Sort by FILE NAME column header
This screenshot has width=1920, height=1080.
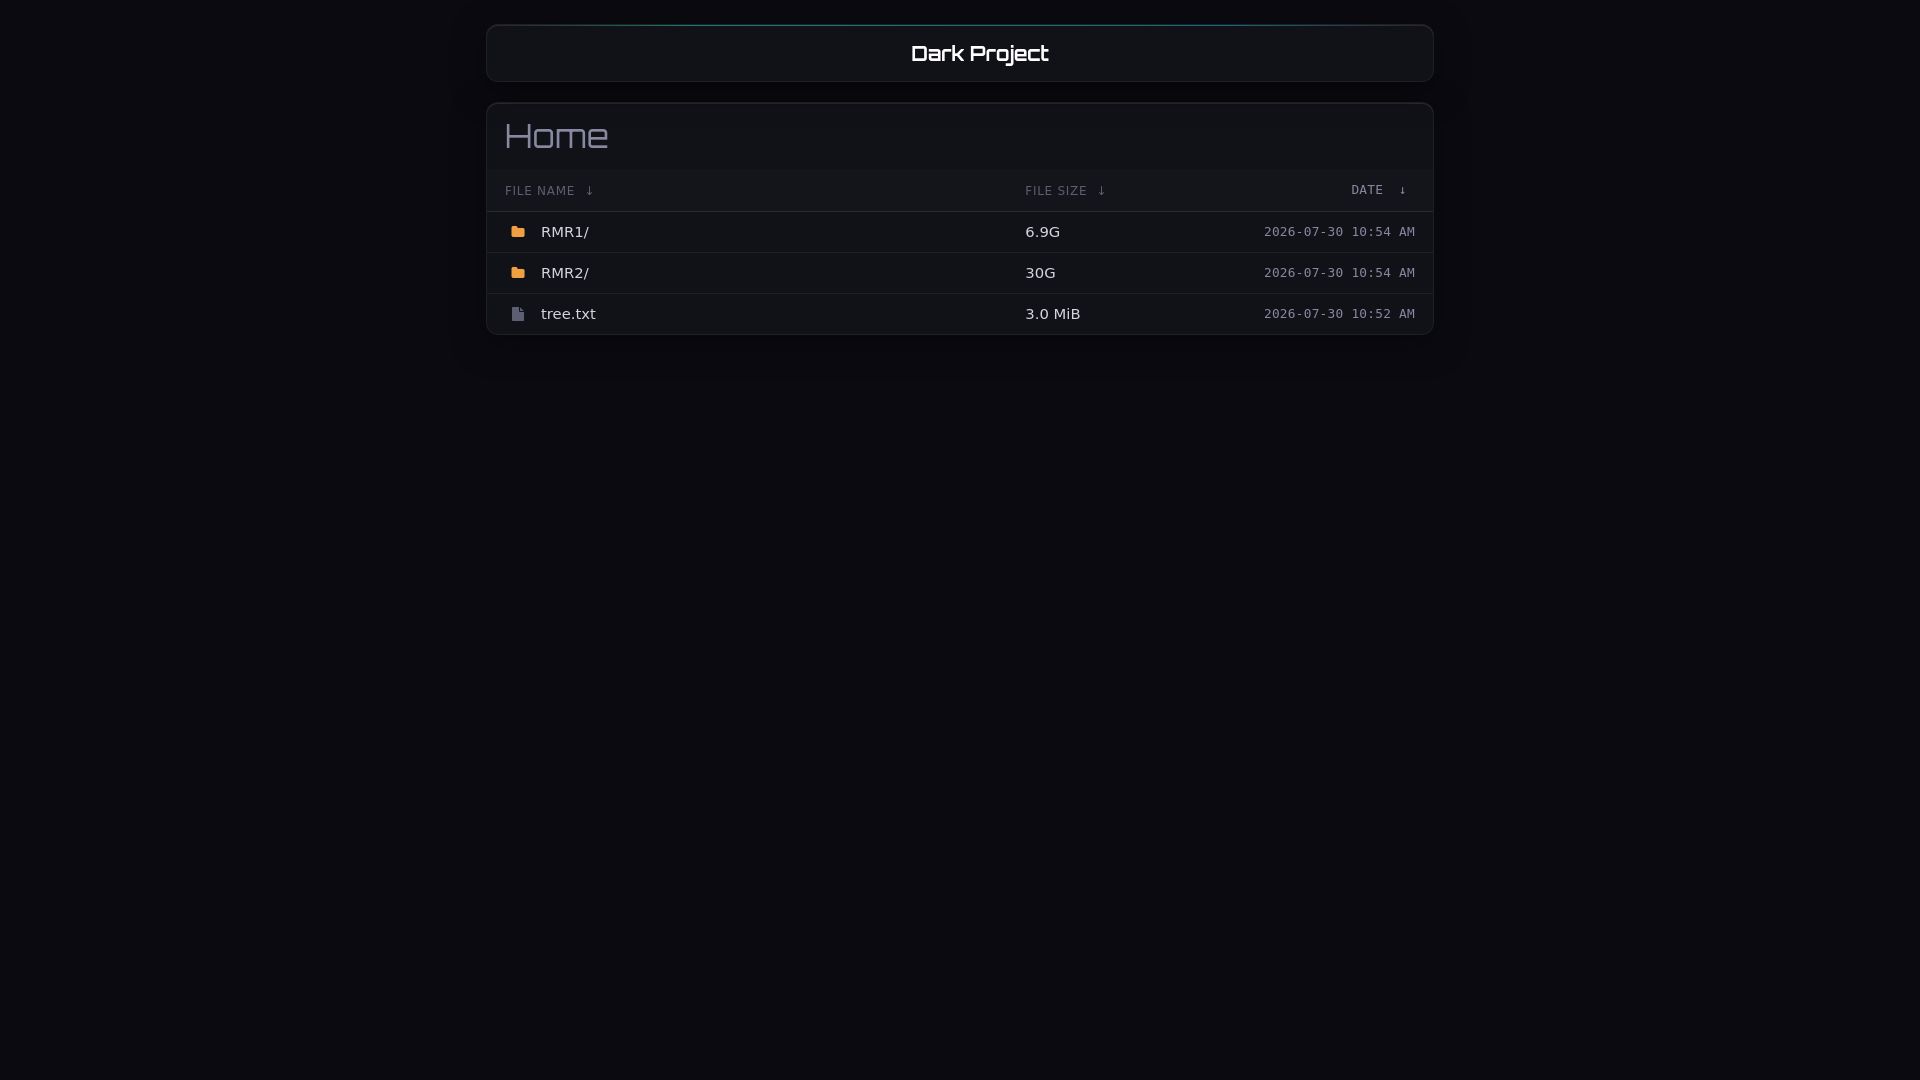540,191
